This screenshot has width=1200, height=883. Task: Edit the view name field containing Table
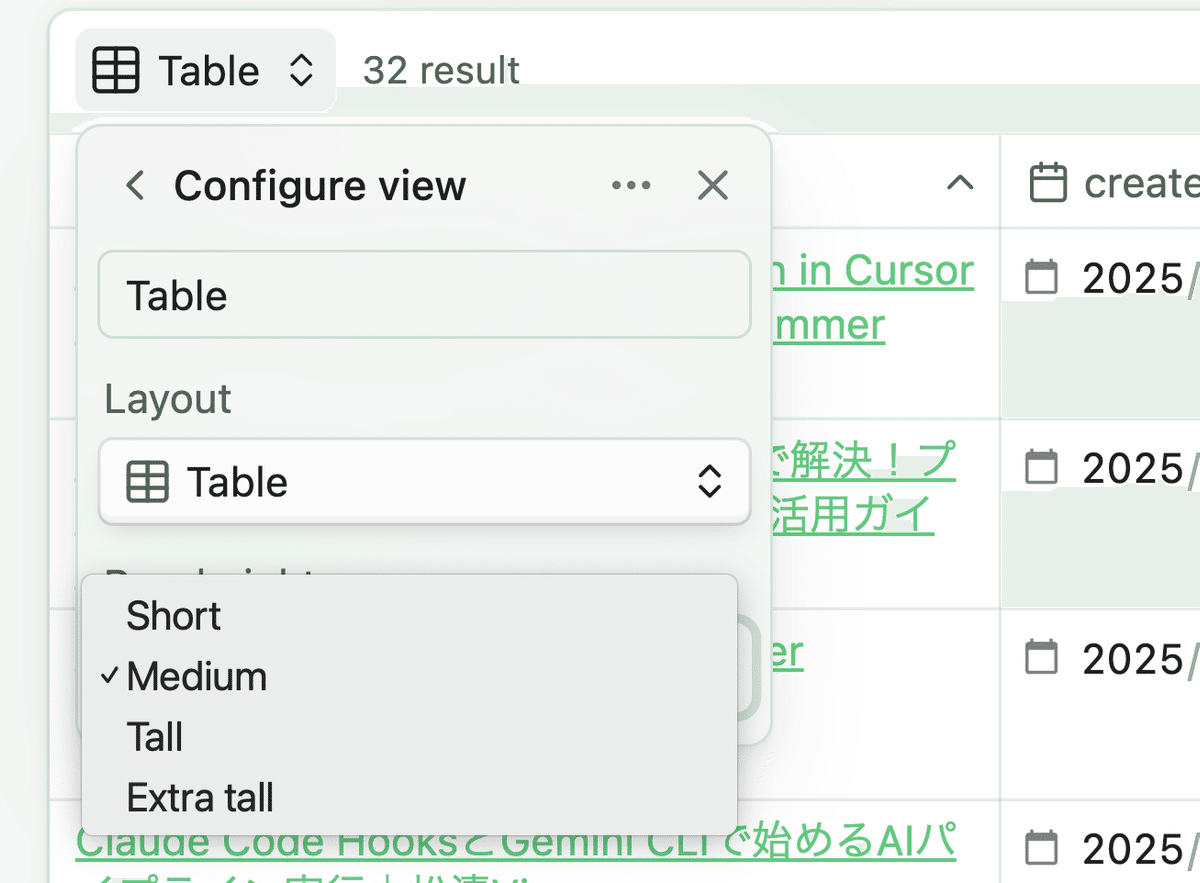coord(424,296)
